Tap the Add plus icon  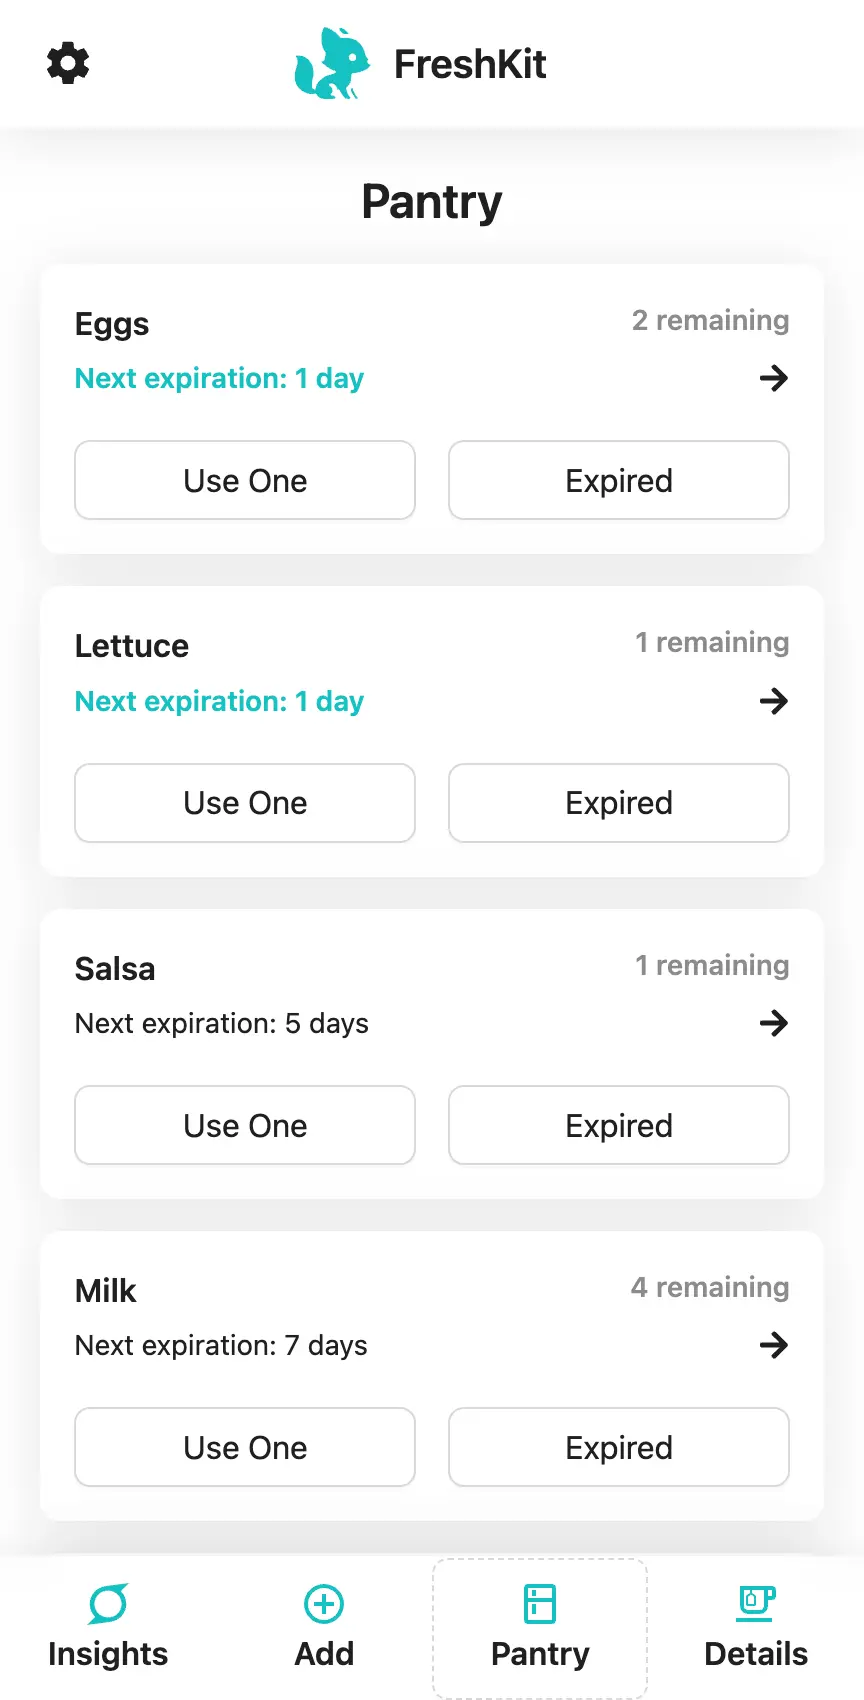click(x=324, y=1604)
